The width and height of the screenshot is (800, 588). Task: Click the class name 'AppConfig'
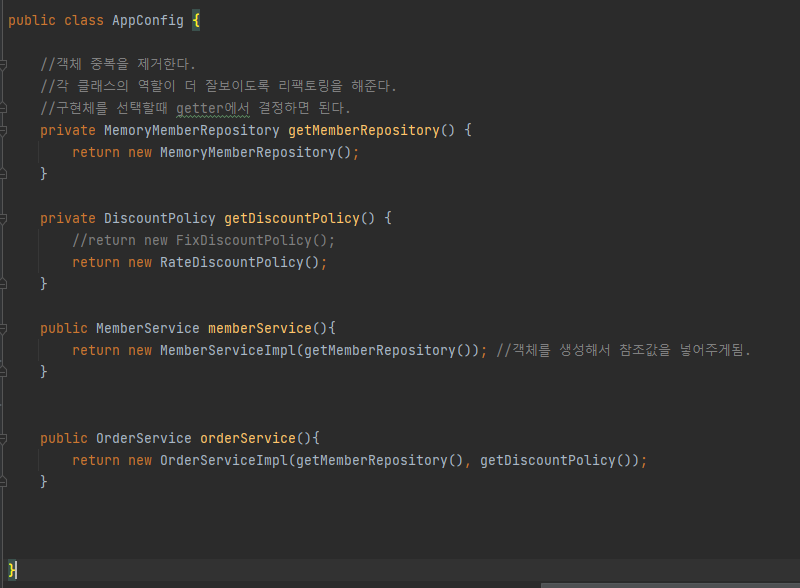(147, 20)
